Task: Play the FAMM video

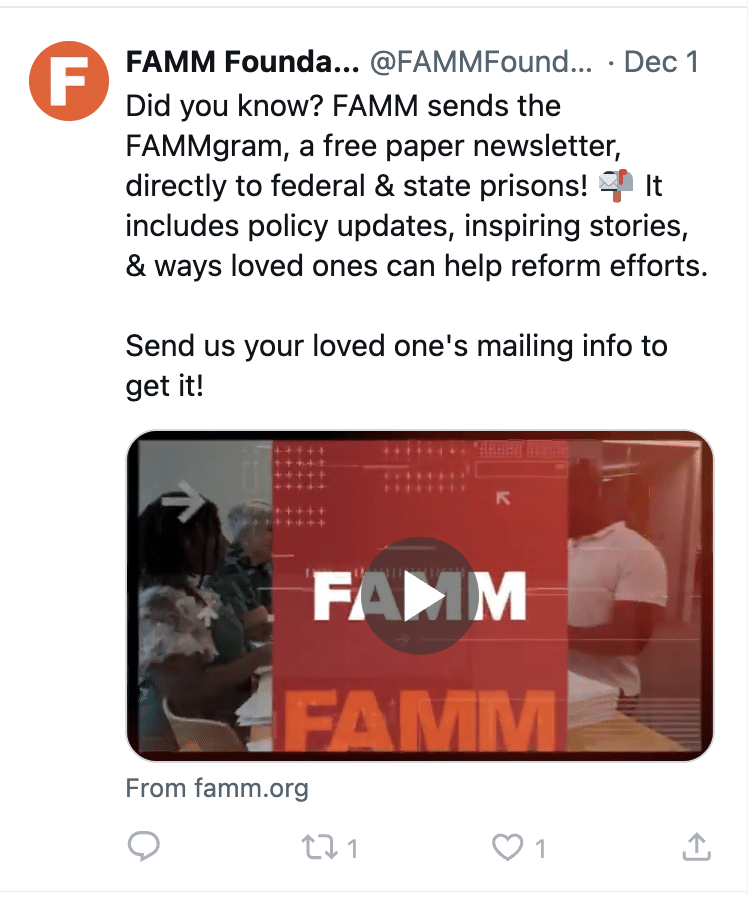Action: pos(419,596)
